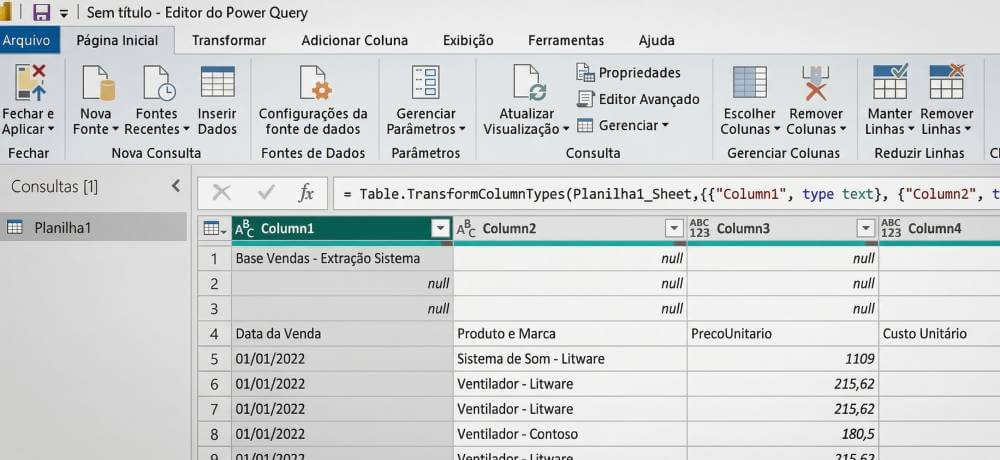Expand the Manter Linhas dropdown arrow
1000x460 pixels.
coord(911,130)
